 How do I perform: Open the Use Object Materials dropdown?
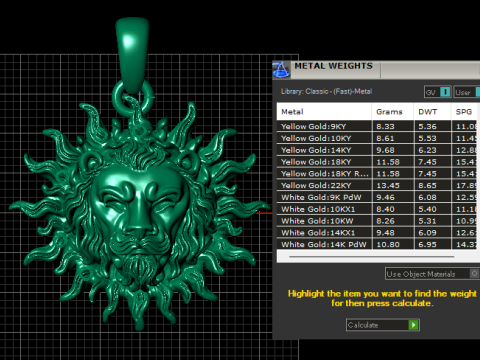(432, 274)
